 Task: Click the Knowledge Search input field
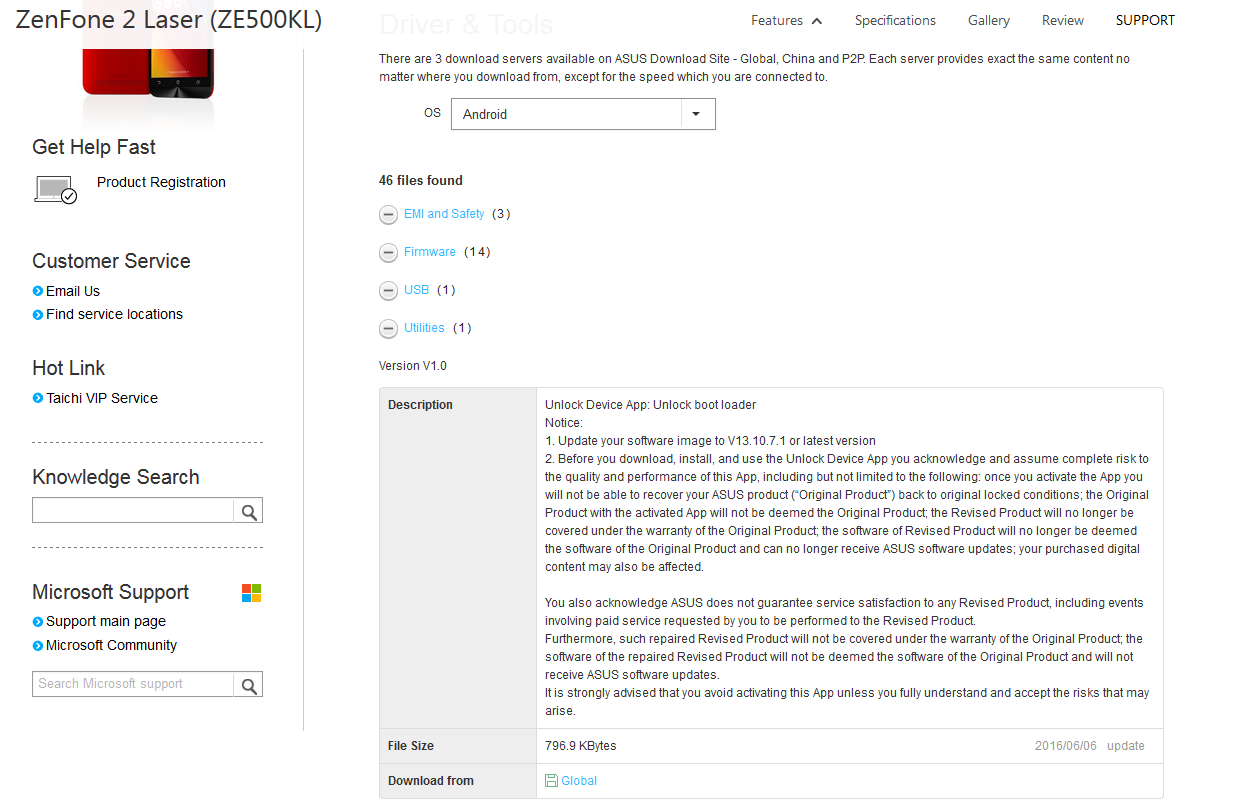(x=133, y=511)
